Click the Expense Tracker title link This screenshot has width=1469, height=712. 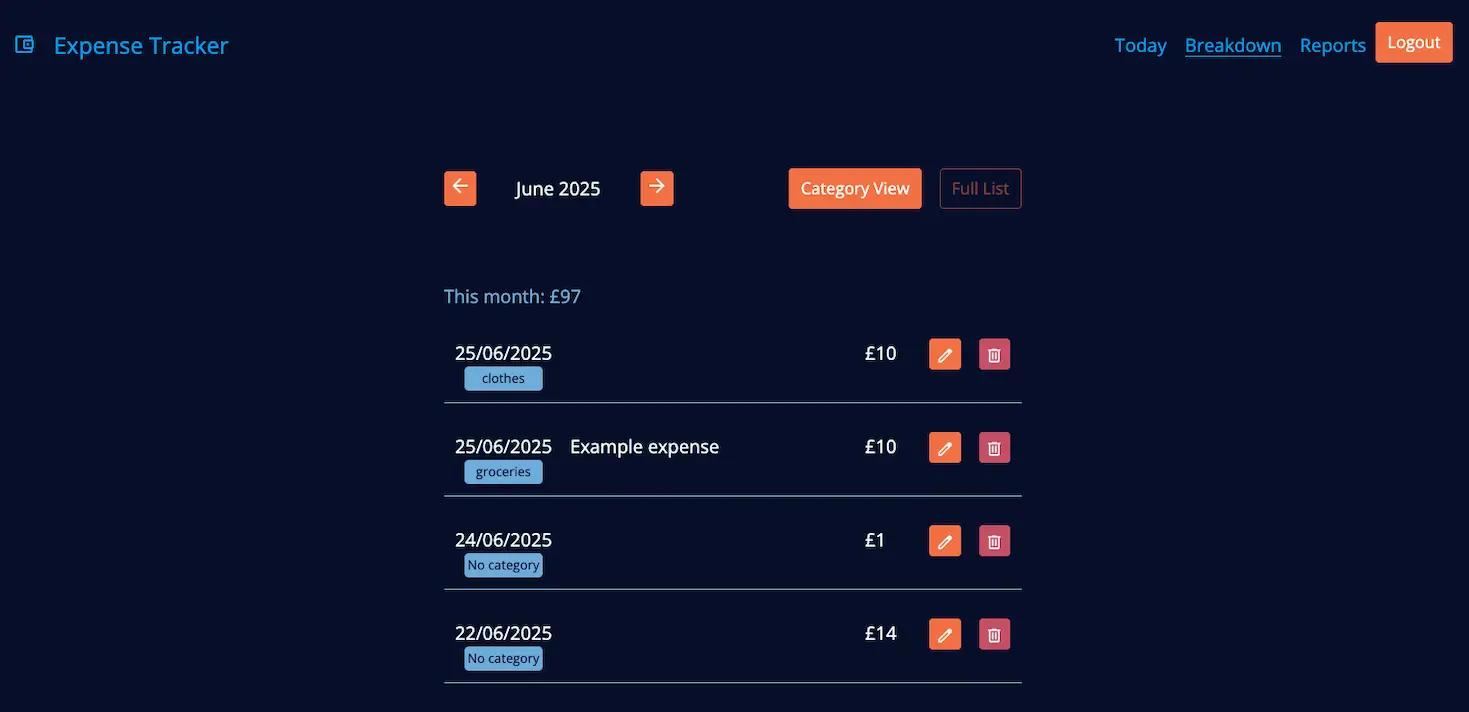click(x=140, y=45)
